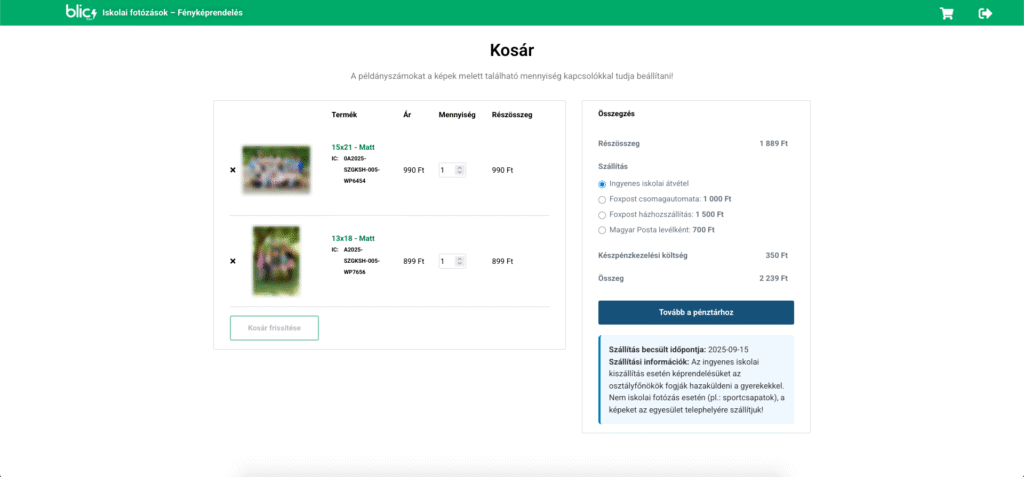Screen dimensions: 1024x477
Task: Increase quantity of the 13x18 Matt photo
Action: [460, 258]
